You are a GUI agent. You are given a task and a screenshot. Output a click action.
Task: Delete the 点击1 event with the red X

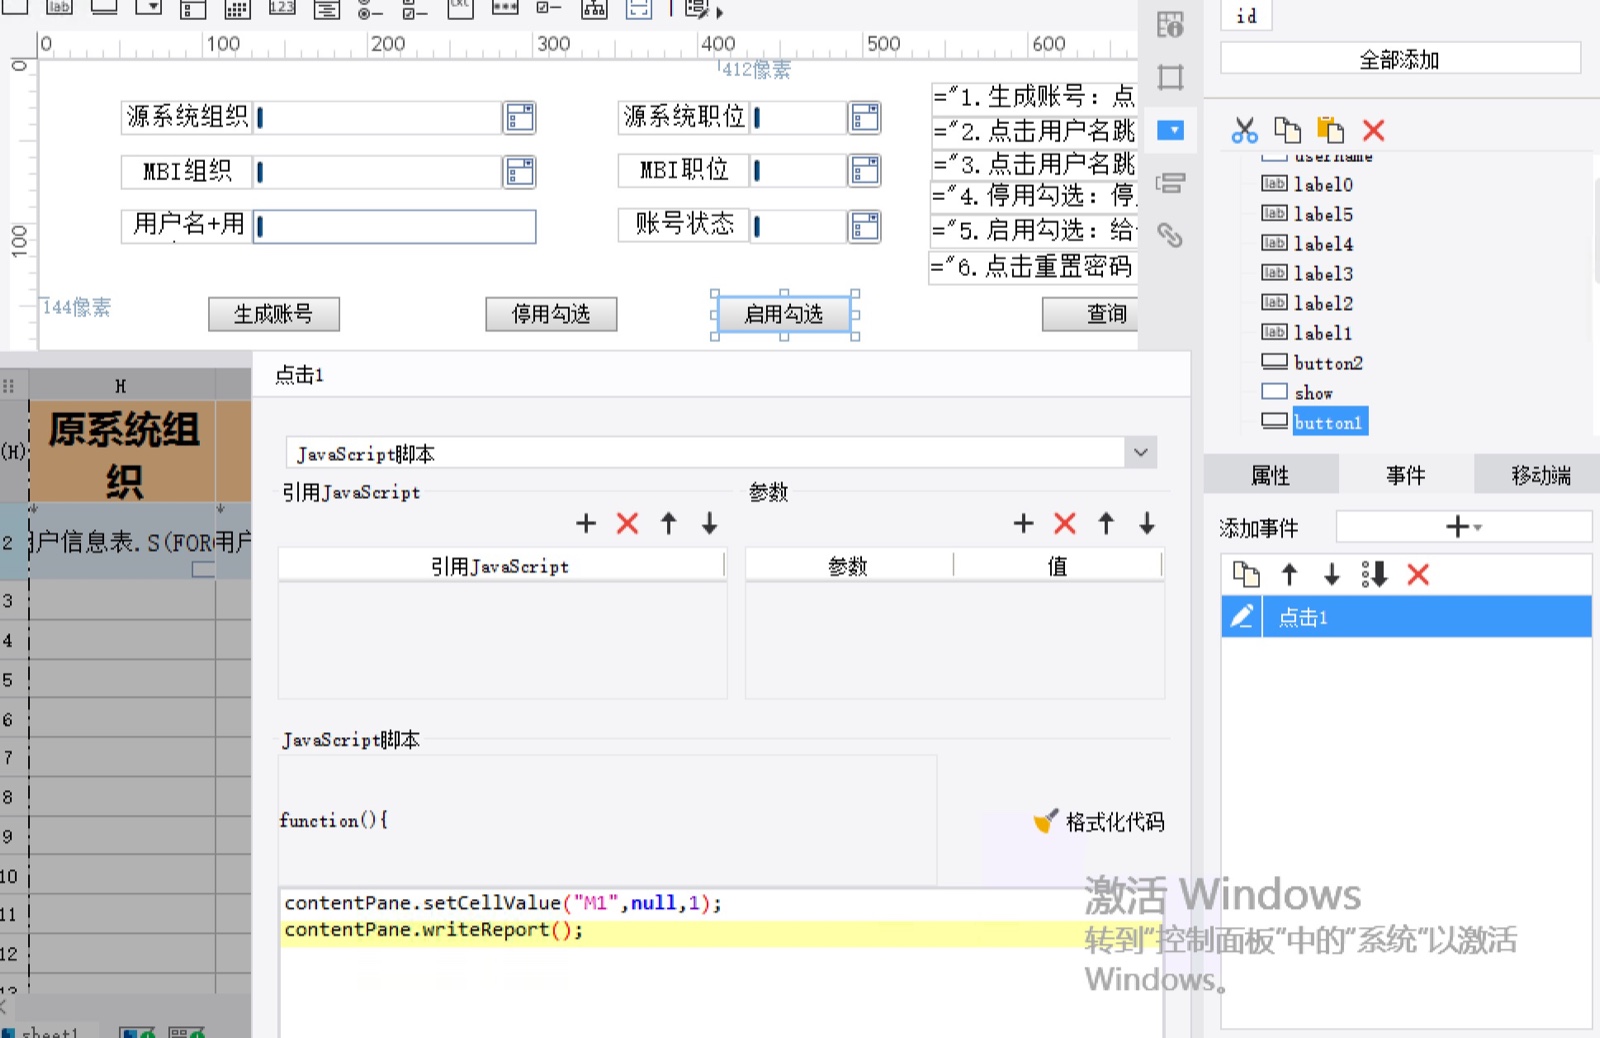tap(1418, 574)
